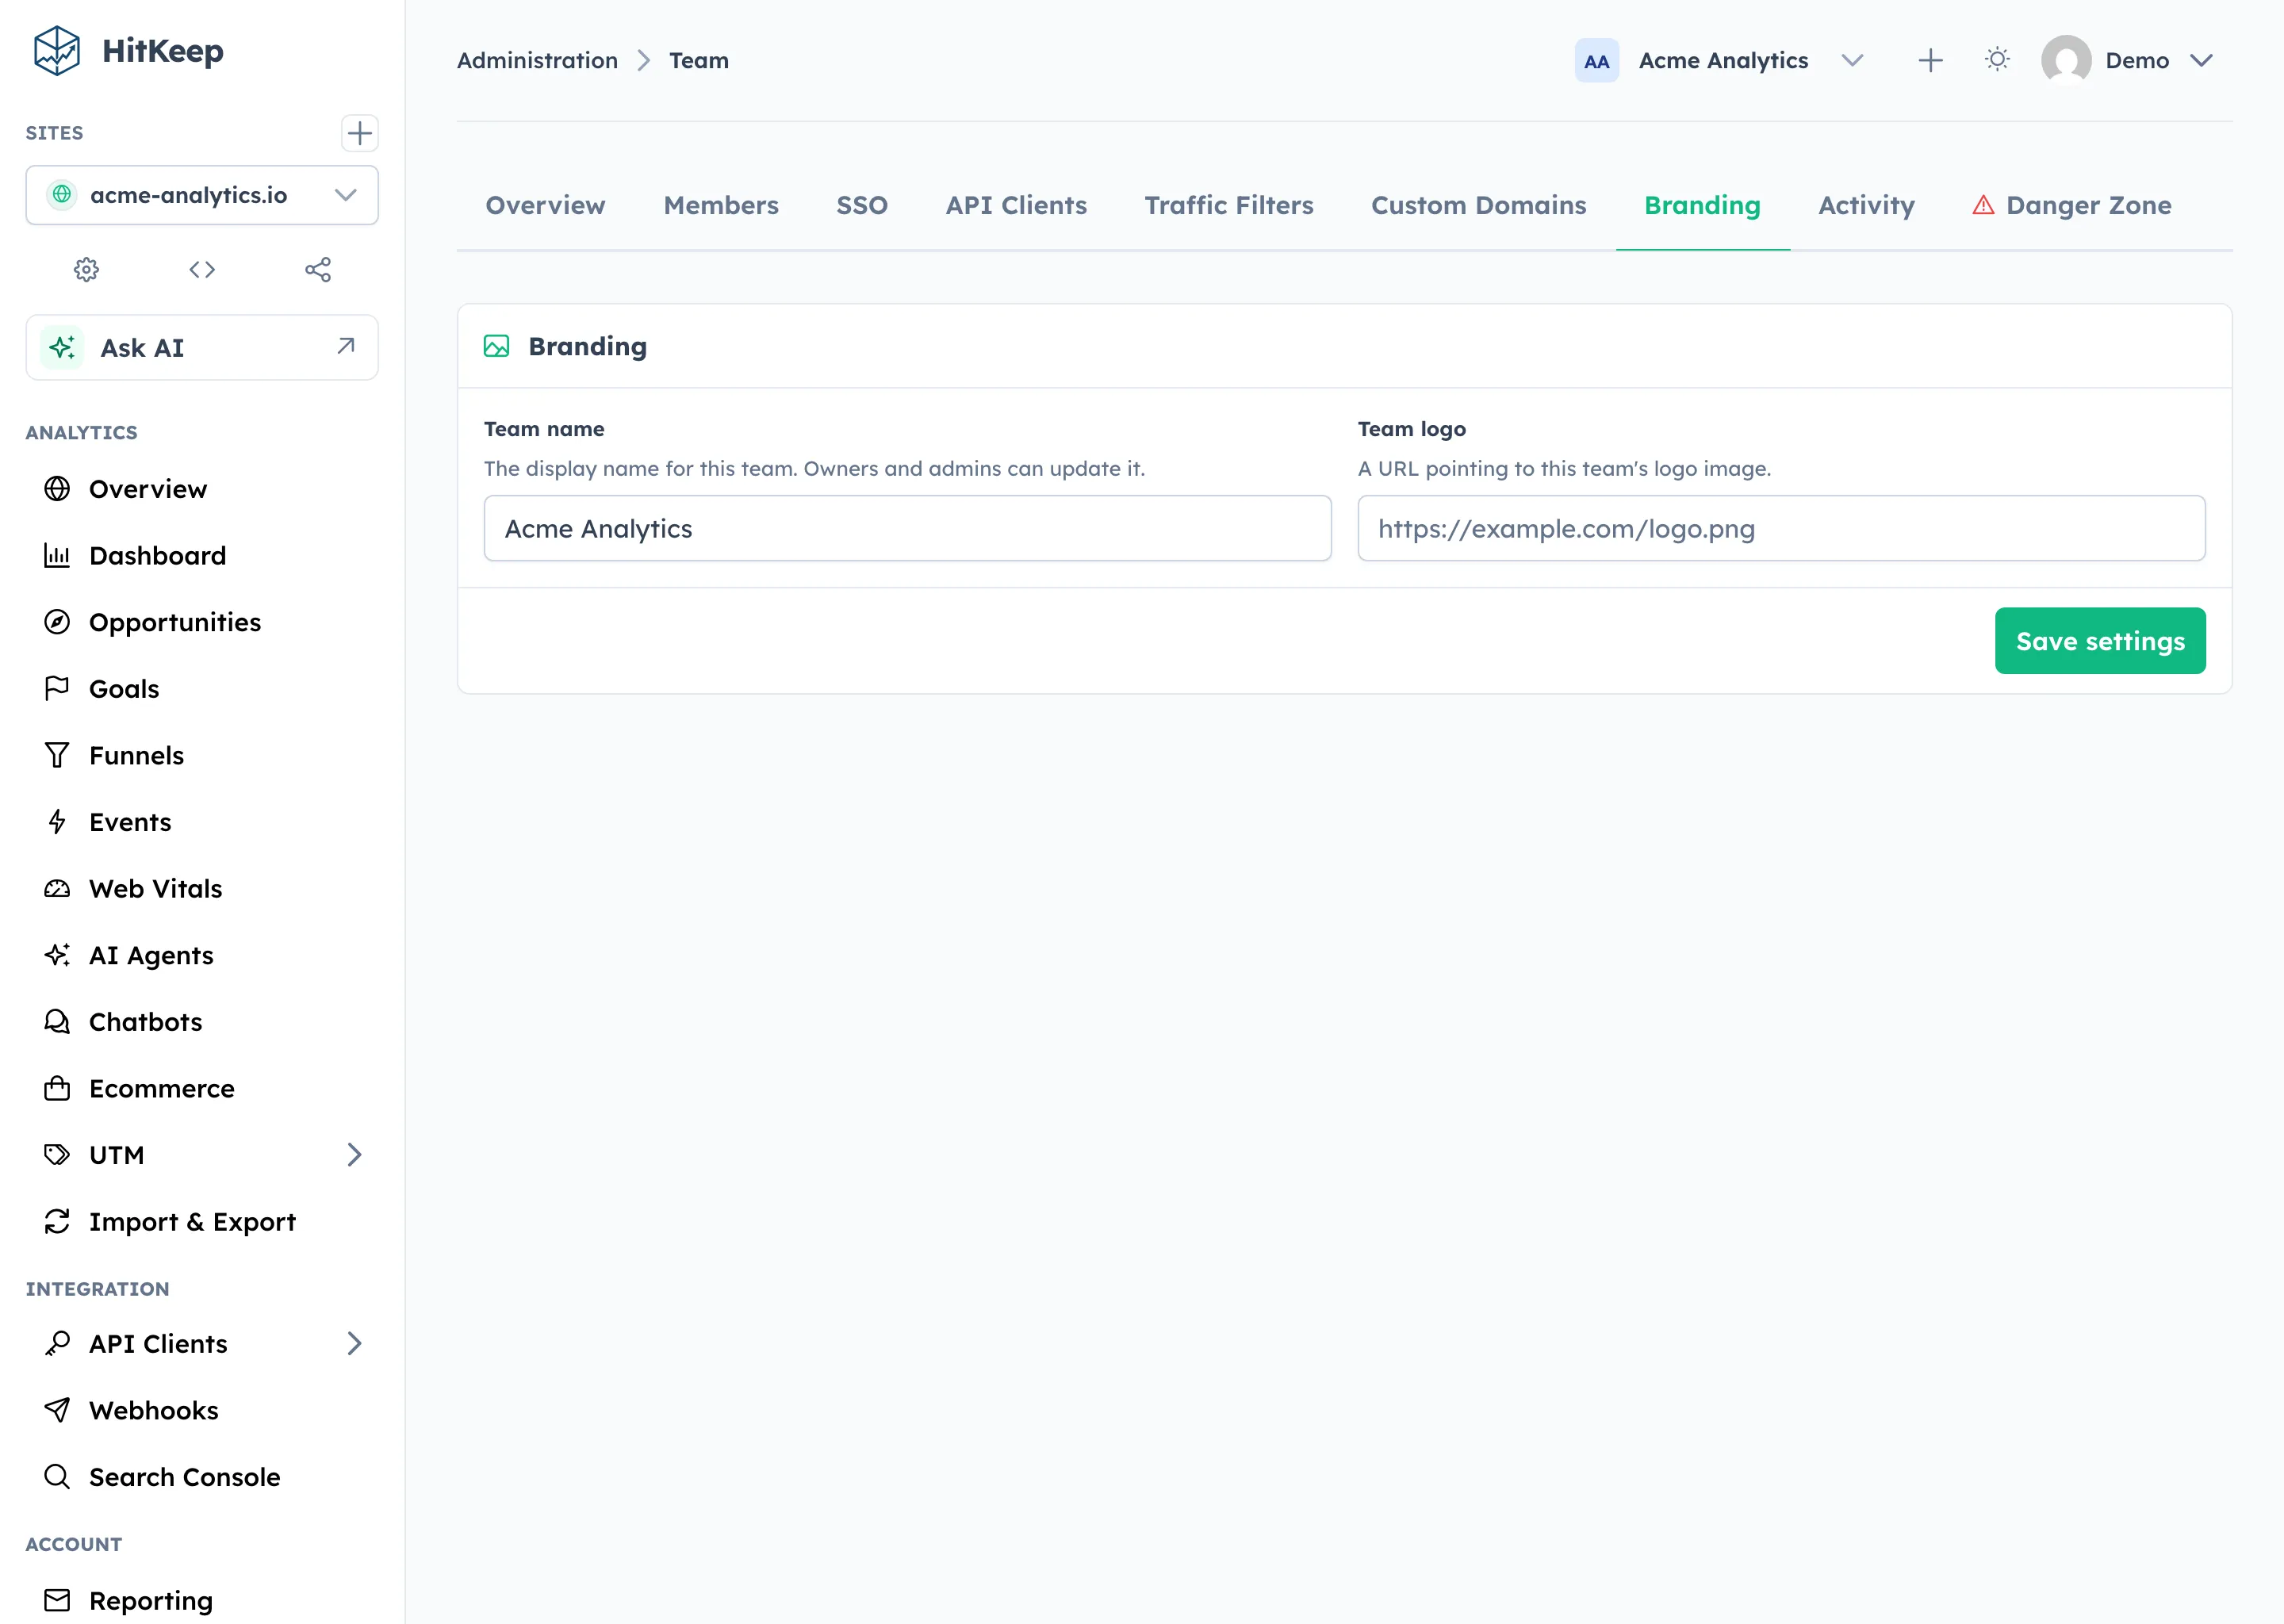
Task: Open the Danger Zone tab
Action: coord(2071,205)
